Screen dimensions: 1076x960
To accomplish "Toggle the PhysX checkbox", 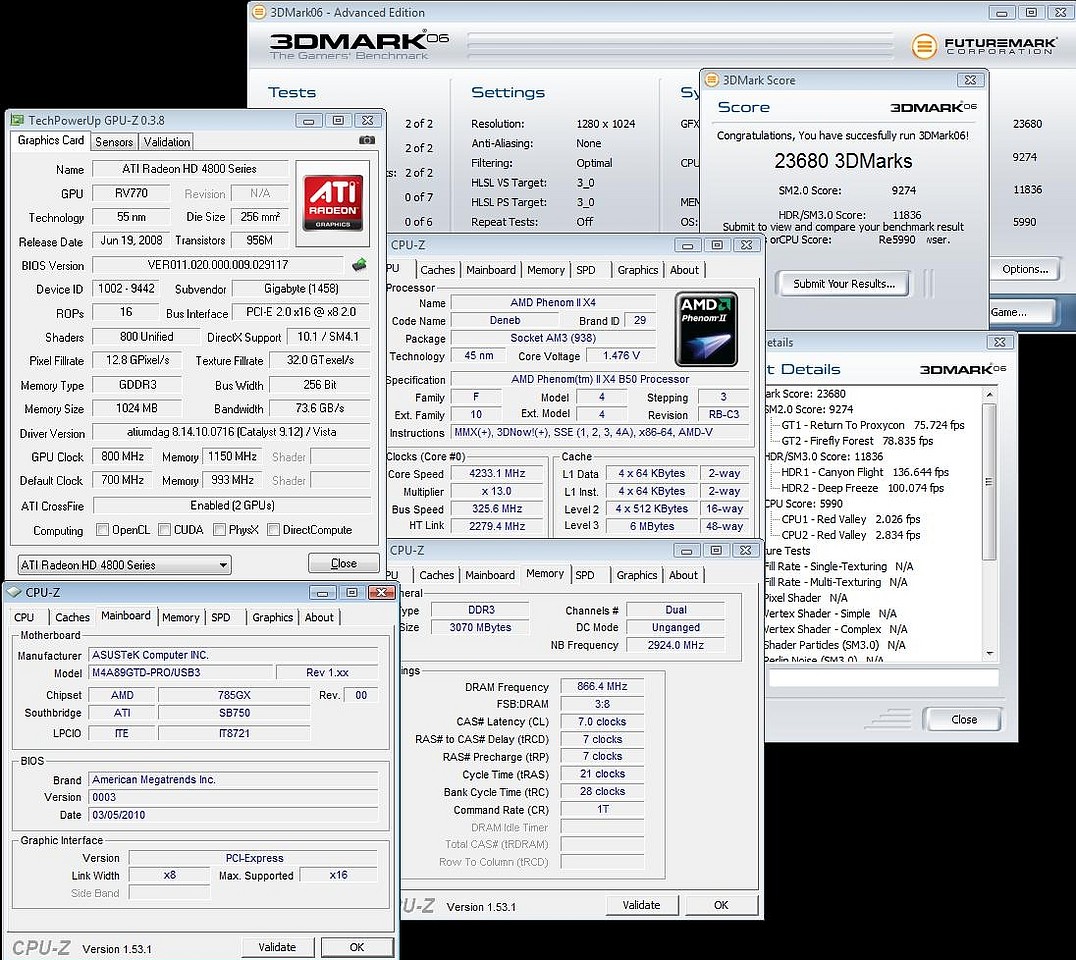I will click(x=217, y=530).
